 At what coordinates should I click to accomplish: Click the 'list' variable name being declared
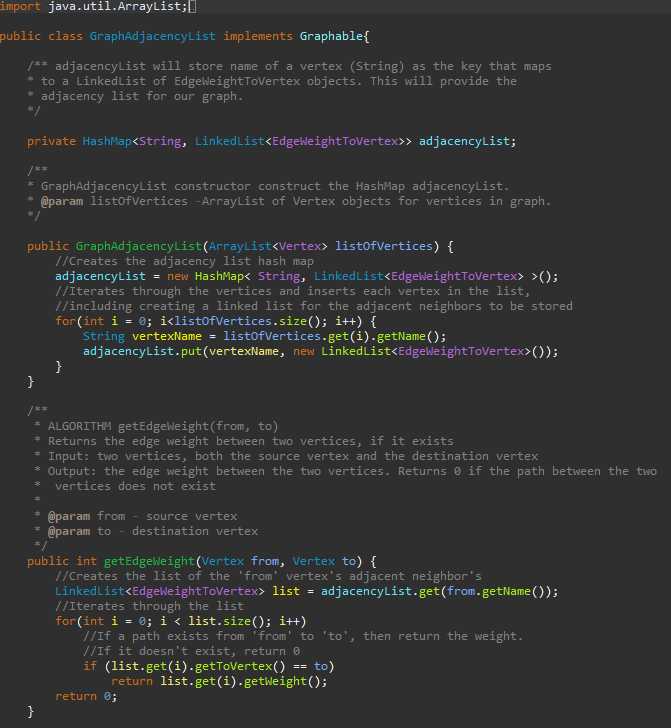click(286, 592)
